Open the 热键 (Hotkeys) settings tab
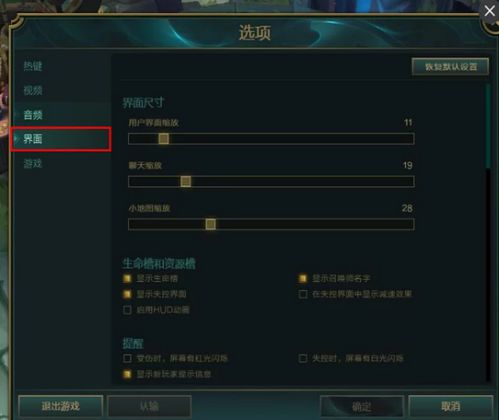 point(33,66)
